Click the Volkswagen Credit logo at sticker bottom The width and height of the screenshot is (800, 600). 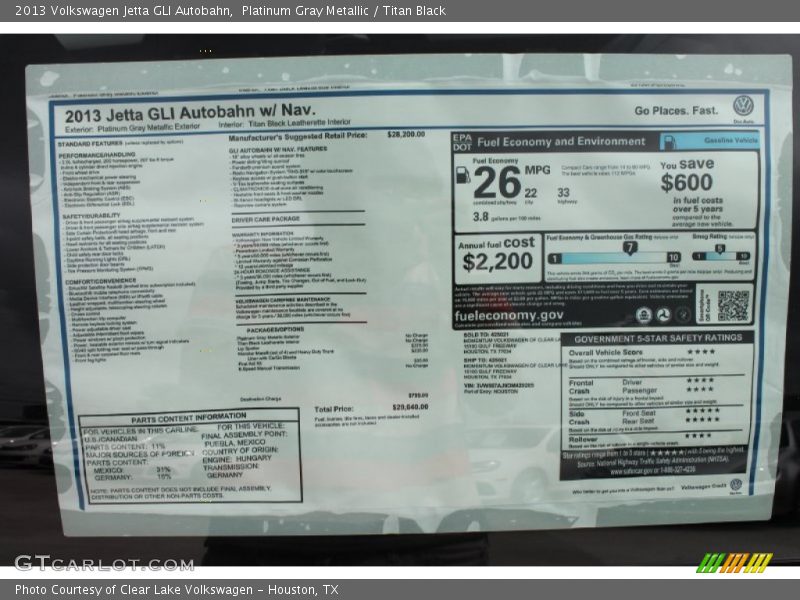click(736, 484)
